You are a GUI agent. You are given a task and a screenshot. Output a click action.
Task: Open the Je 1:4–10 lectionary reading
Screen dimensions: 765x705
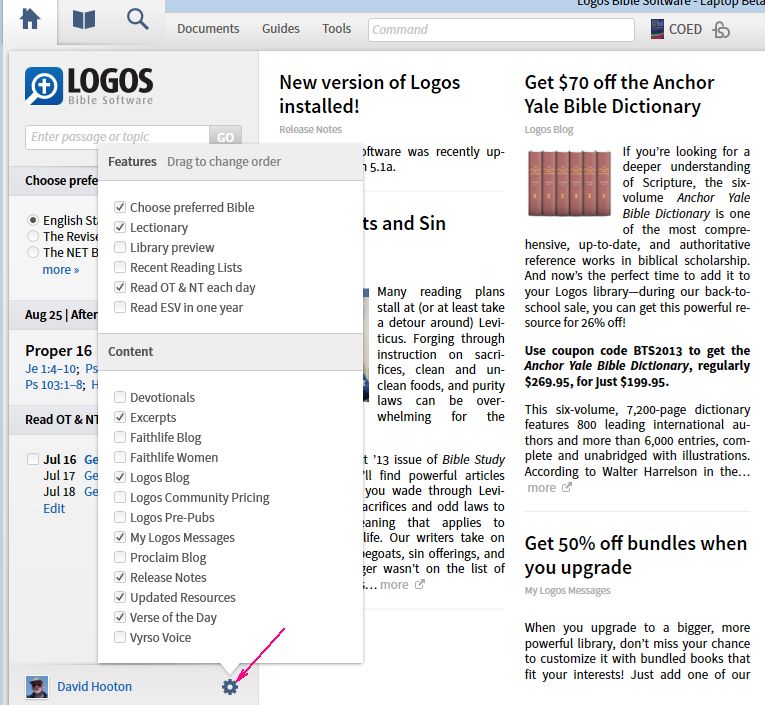pos(51,369)
